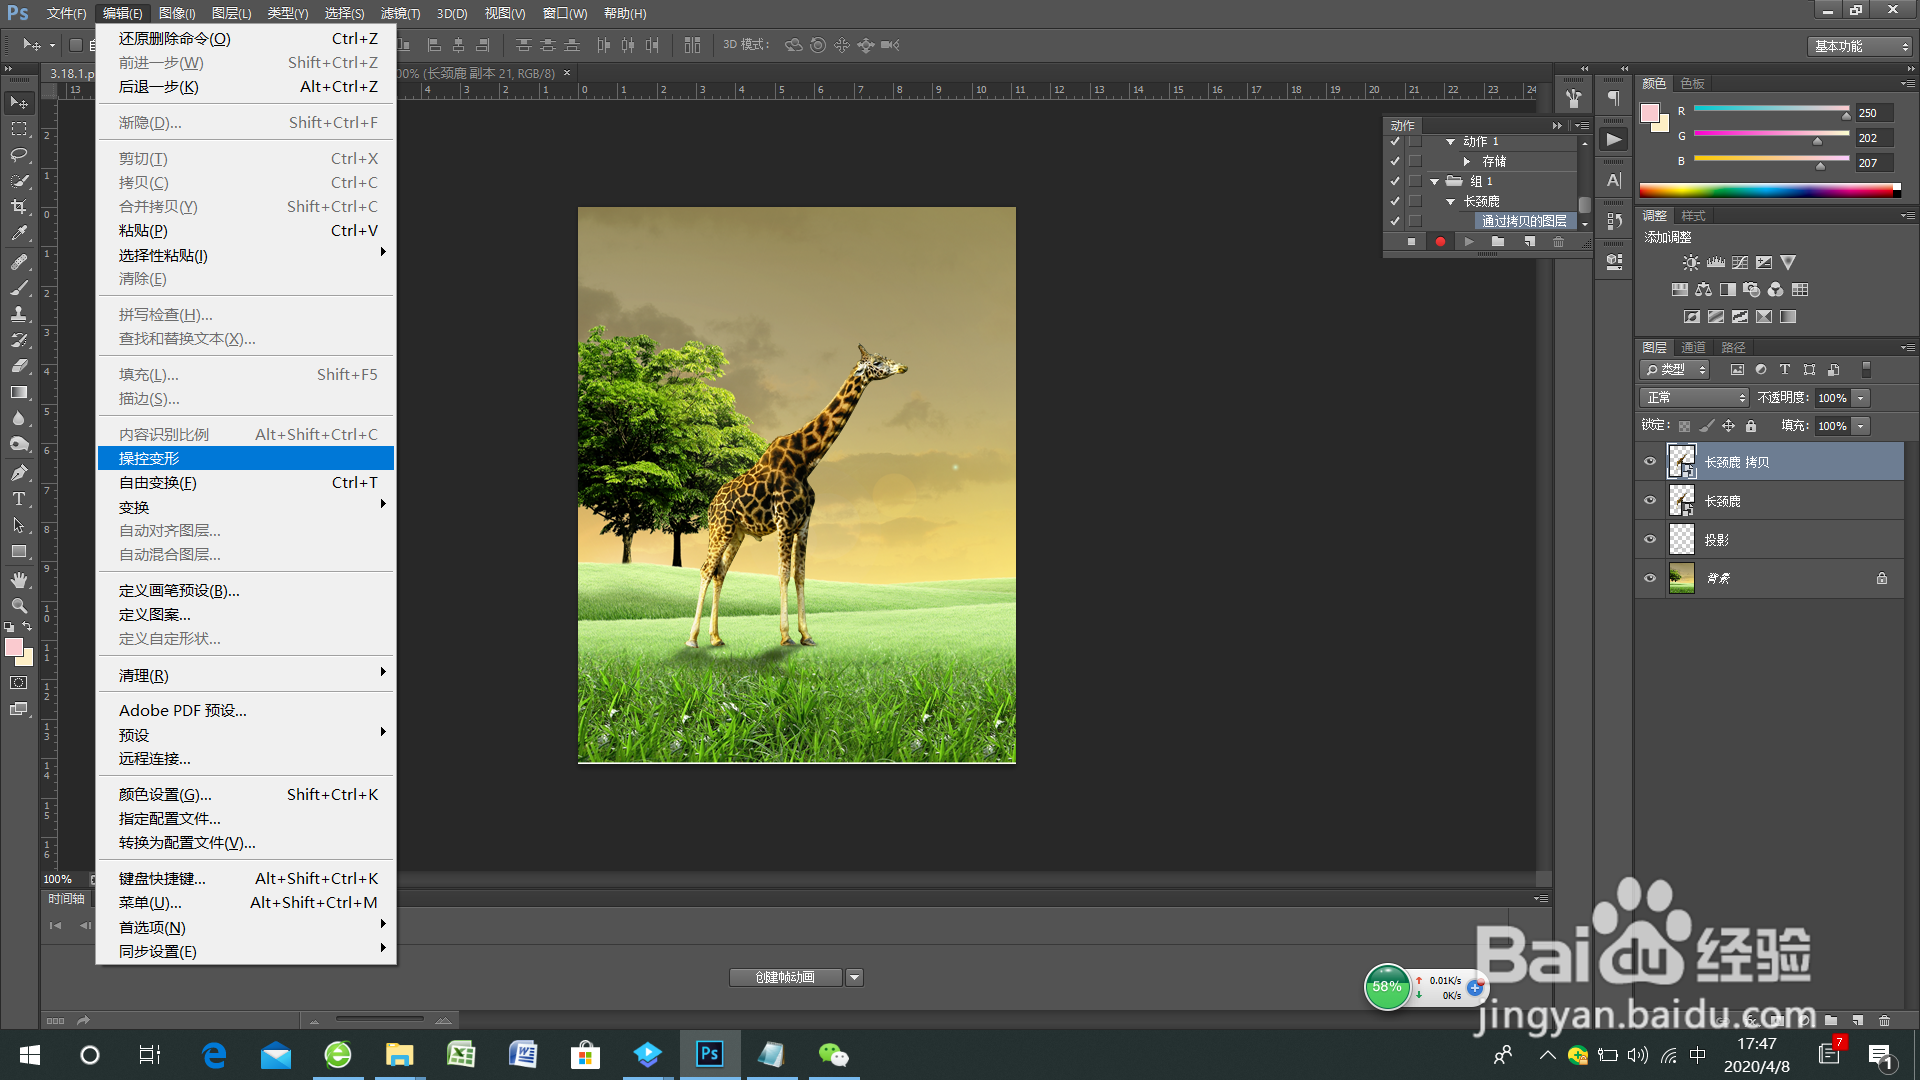Click the red R channel slider

[x=1770, y=109]
